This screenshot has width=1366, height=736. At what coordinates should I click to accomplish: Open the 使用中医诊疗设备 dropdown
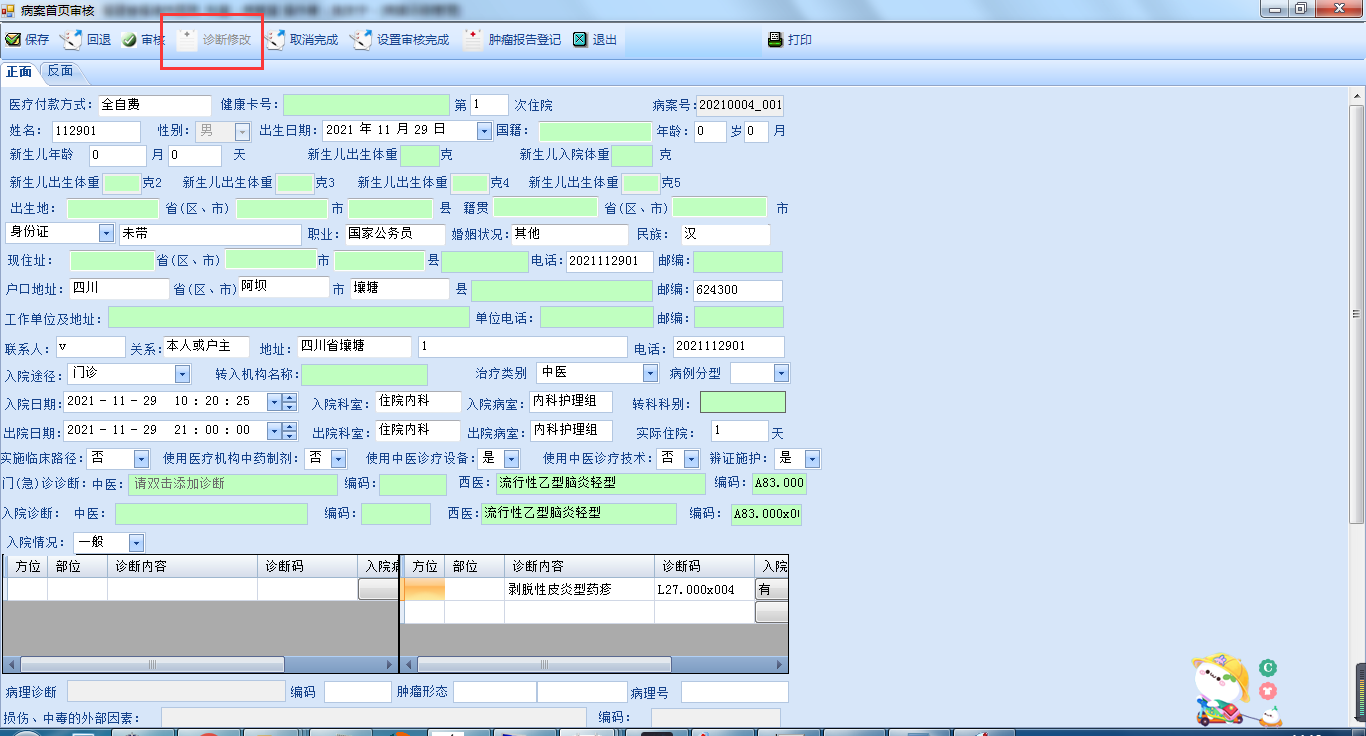point(511,459)
